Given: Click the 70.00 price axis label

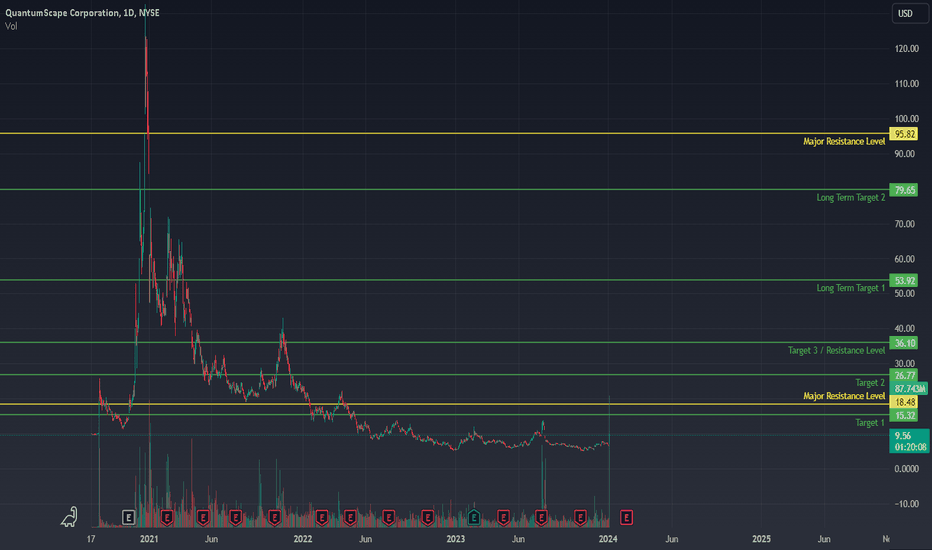Looking at the screenshot, I should [x=905, y=224].
